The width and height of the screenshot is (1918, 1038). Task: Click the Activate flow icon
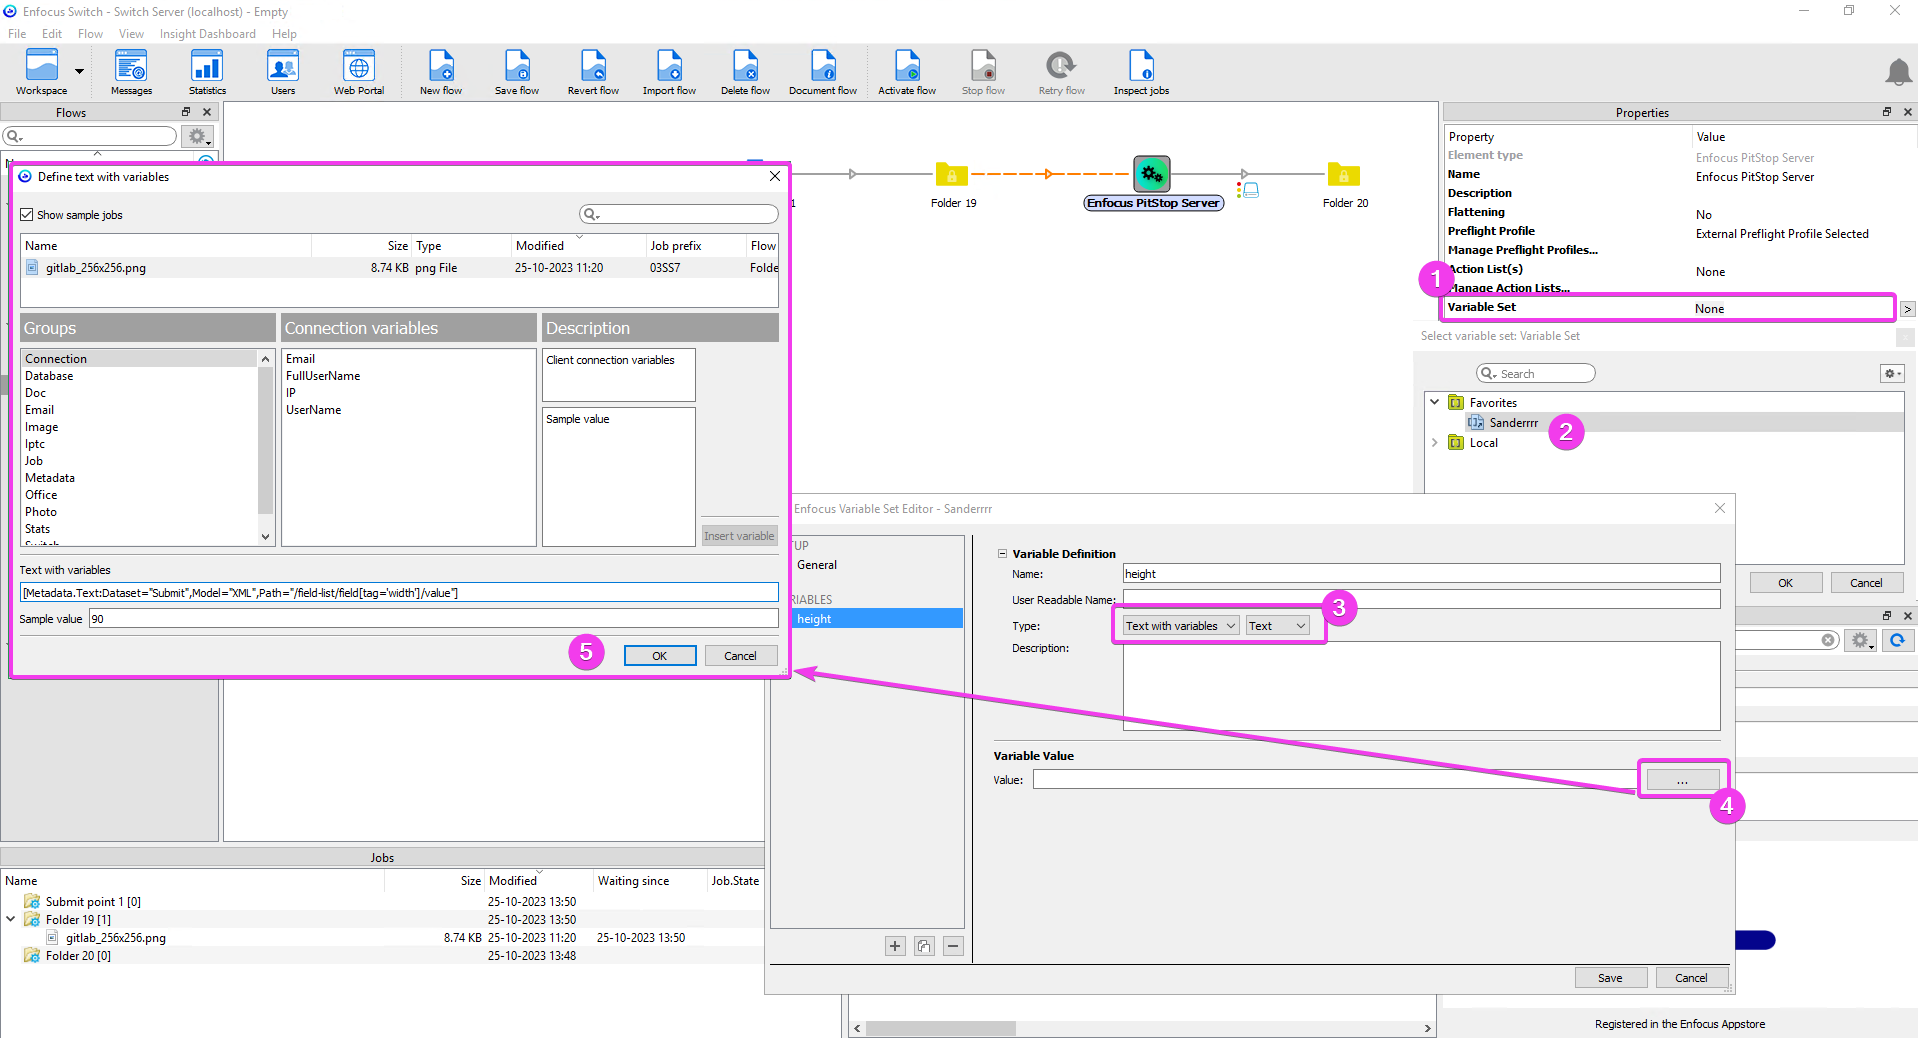[x=906, y=72]
